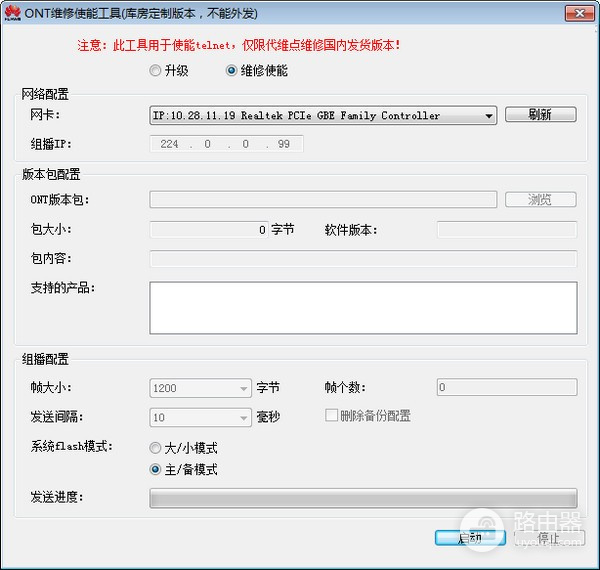Click the 组播IP address field
Image resolution: width=600 pixels, height=570 pixels.
pos(226,144)
